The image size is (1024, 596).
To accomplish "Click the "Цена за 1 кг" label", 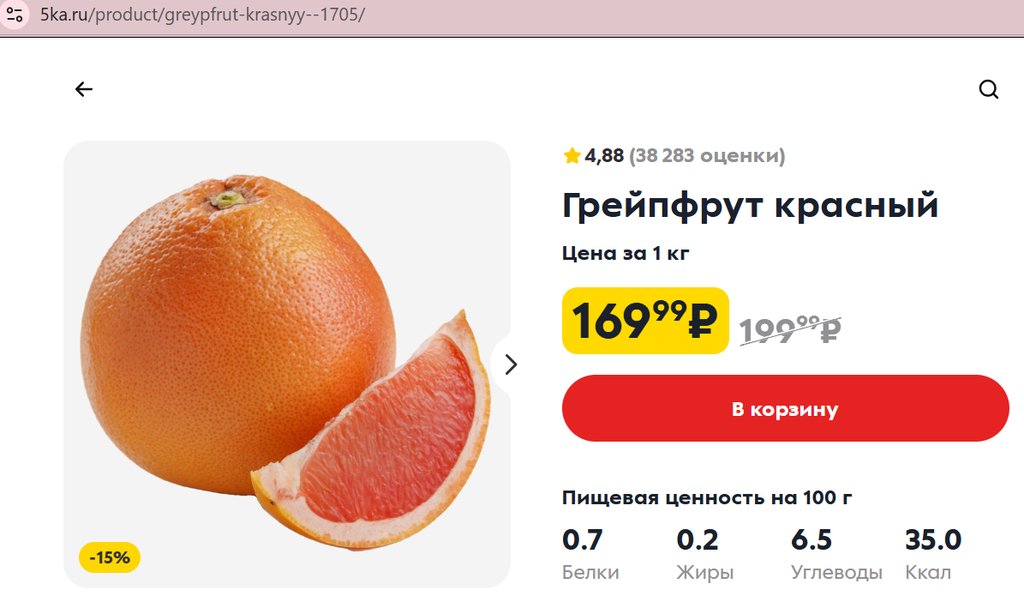I will 625,253.
